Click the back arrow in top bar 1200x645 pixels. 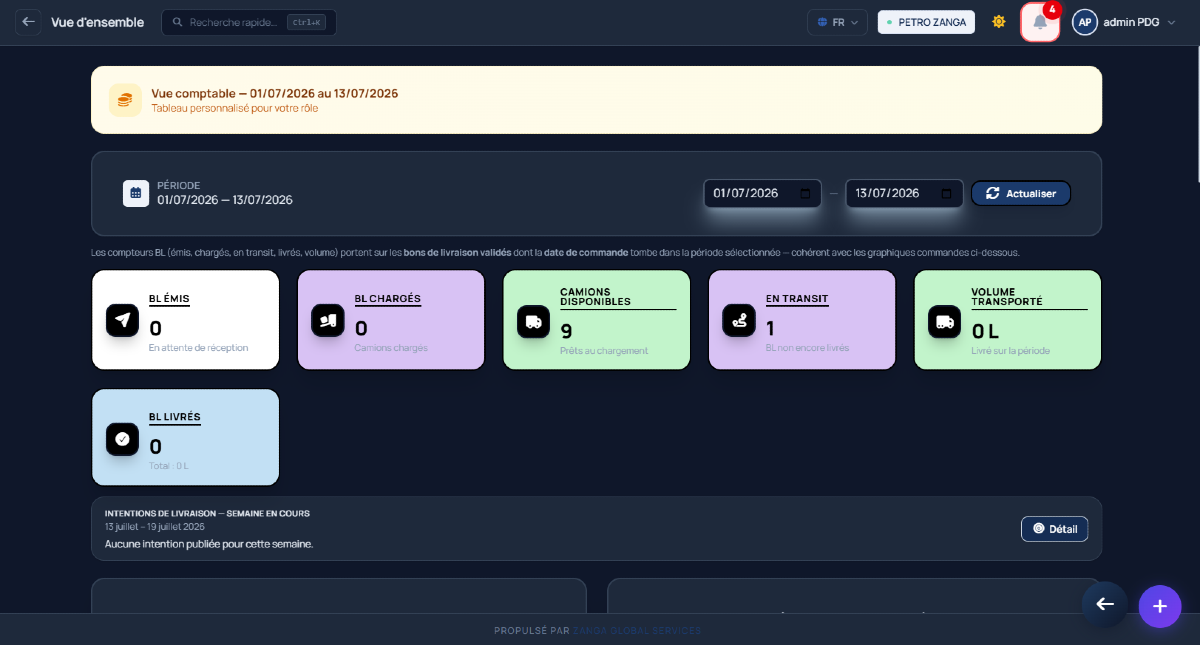pos(28,22)
